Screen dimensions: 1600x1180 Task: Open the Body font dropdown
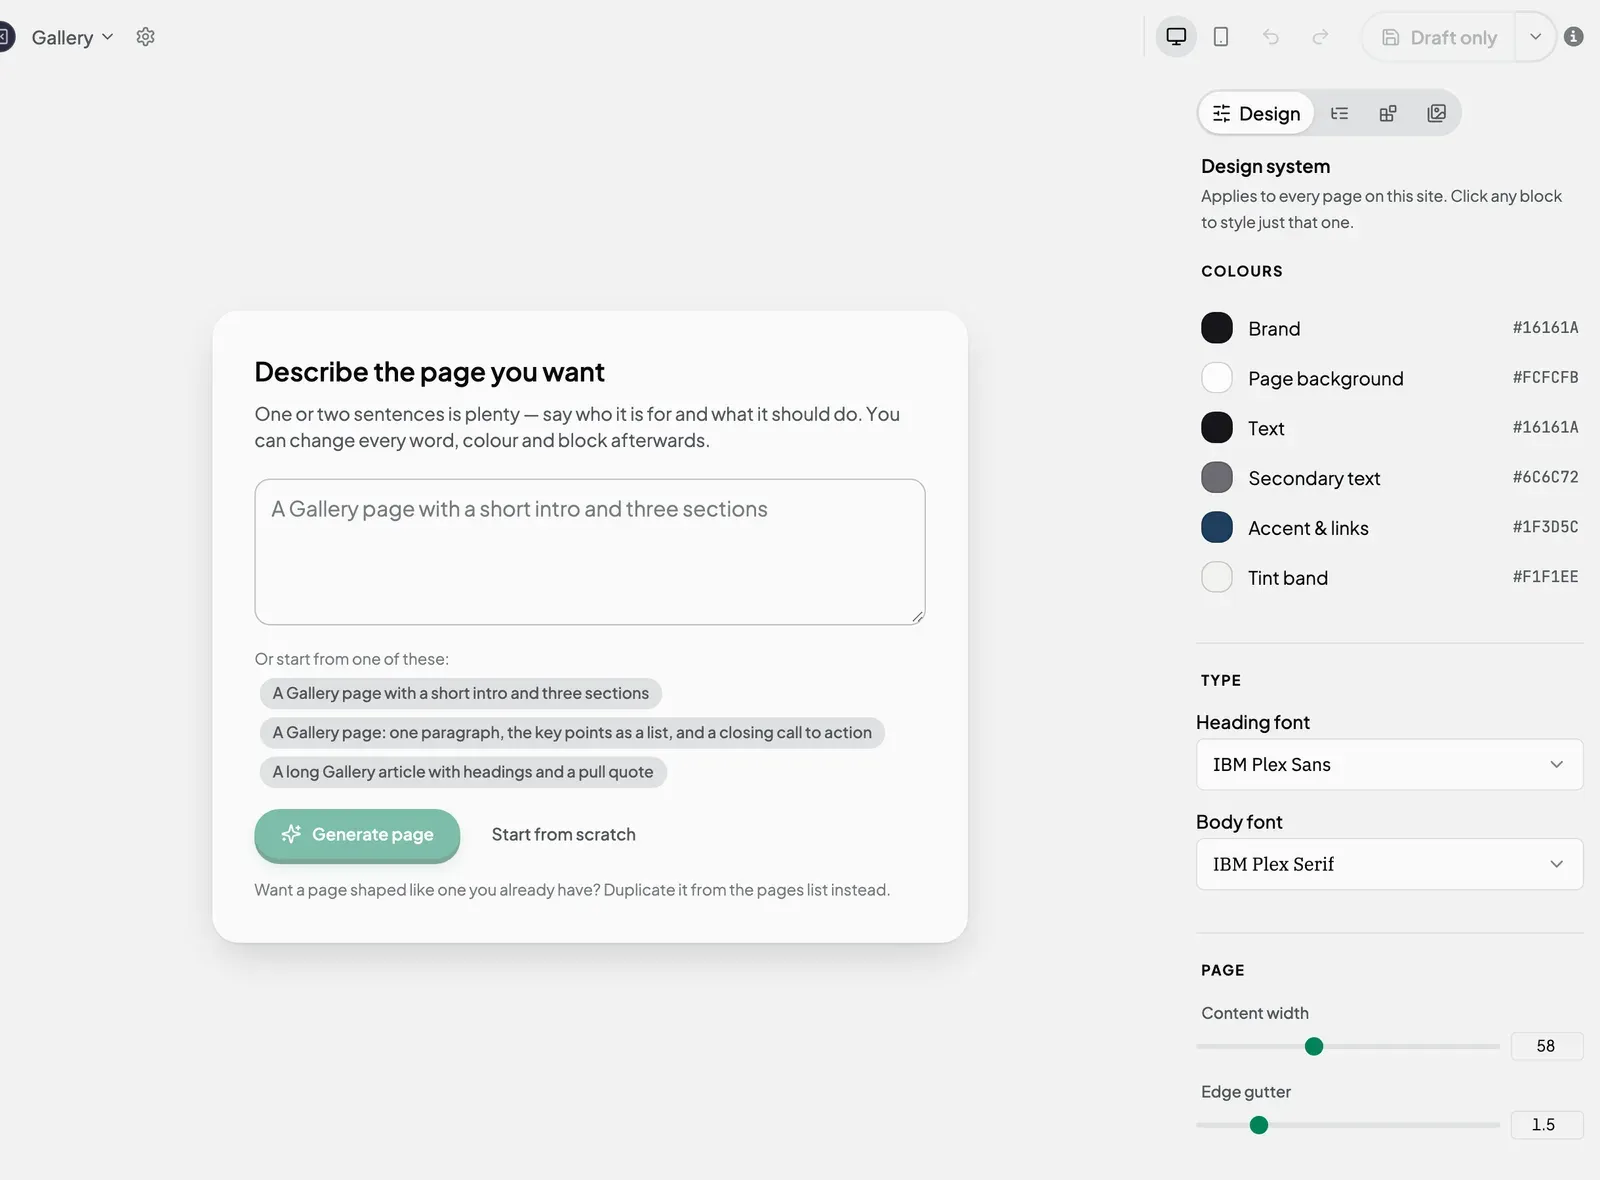pos(1389,864)
